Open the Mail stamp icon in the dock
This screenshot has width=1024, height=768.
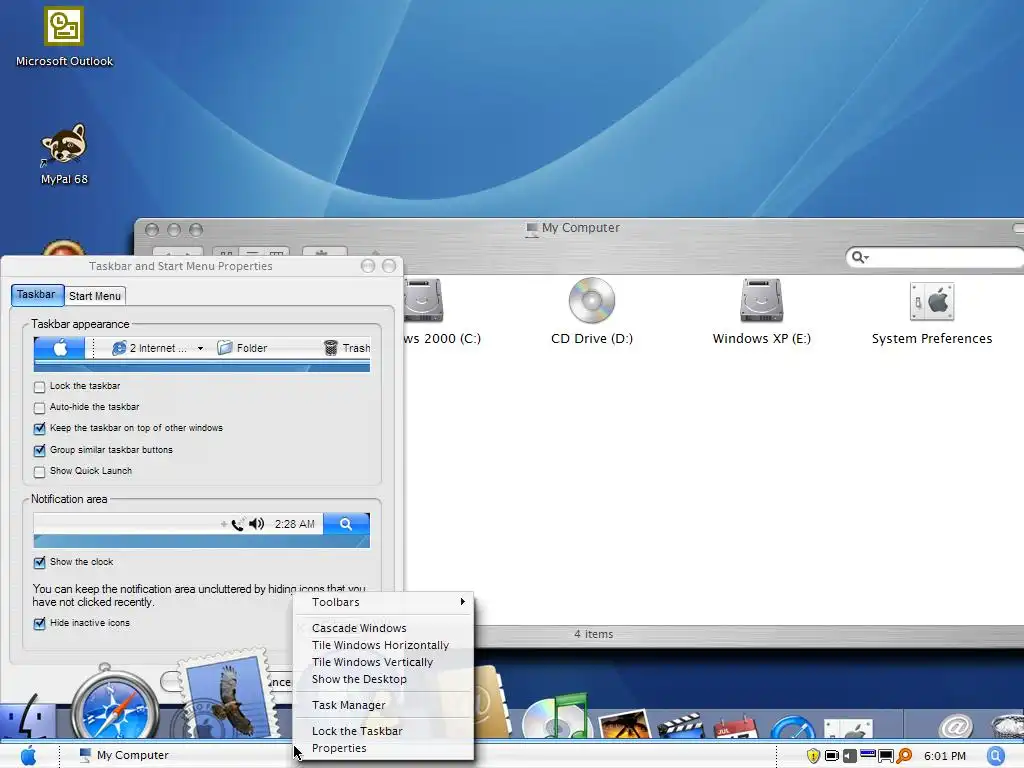coord(229,695)
